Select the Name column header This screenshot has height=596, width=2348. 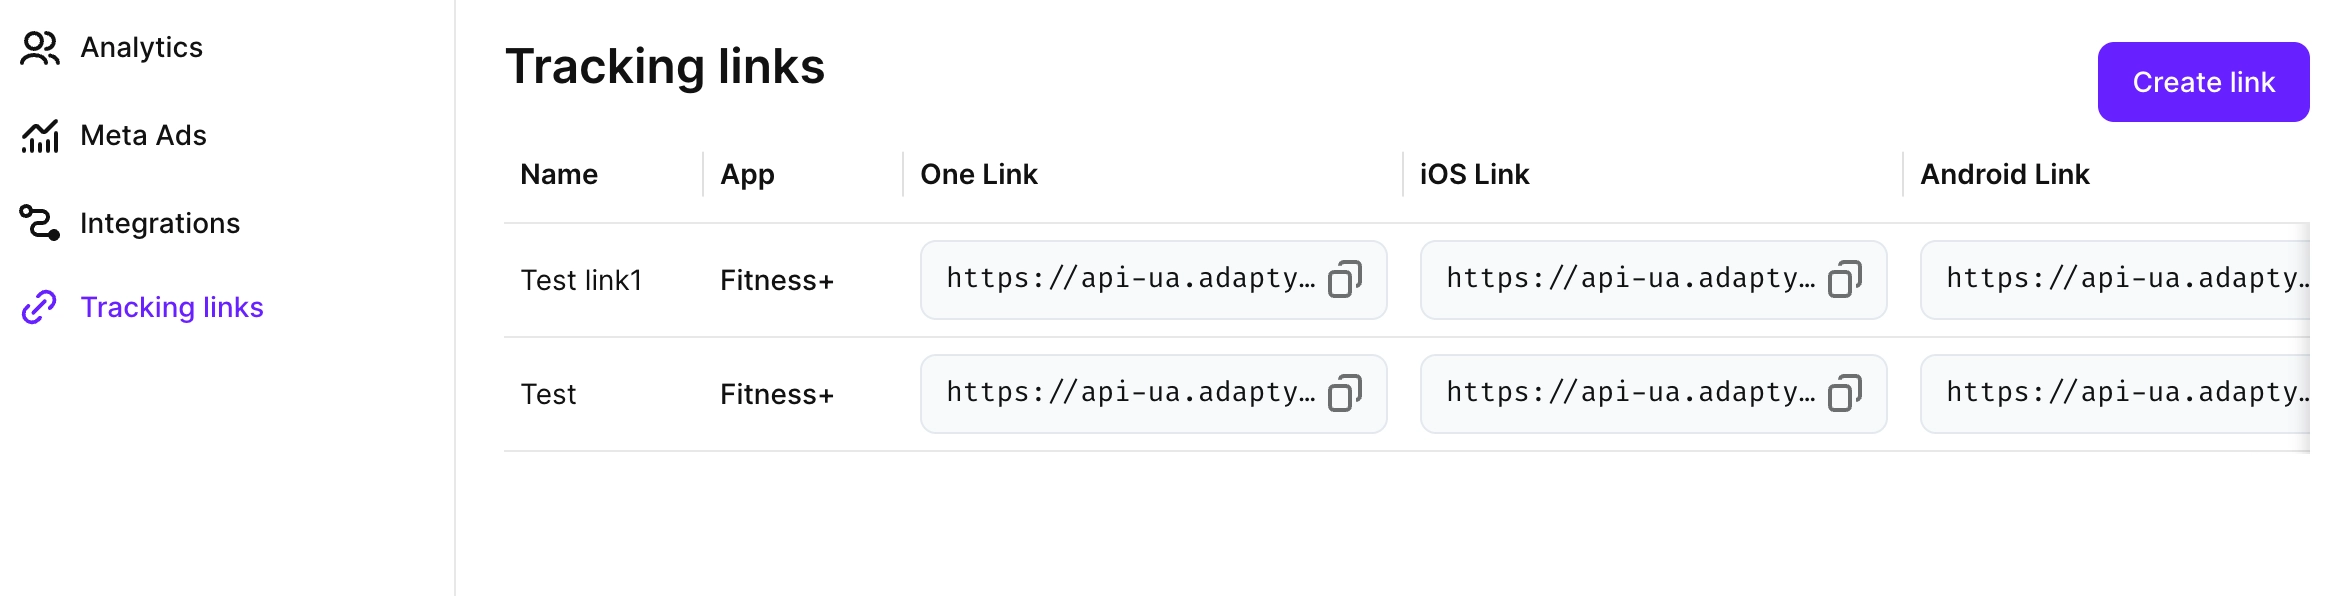[x=559, y=174]
